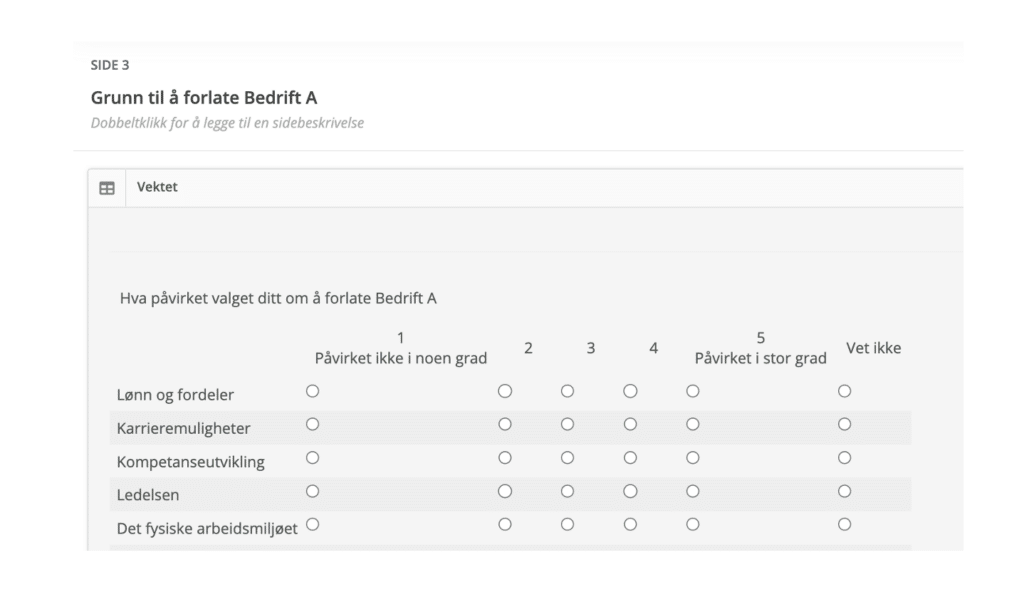Click the question text Hva påvirket valget ditt

(278, 299)
